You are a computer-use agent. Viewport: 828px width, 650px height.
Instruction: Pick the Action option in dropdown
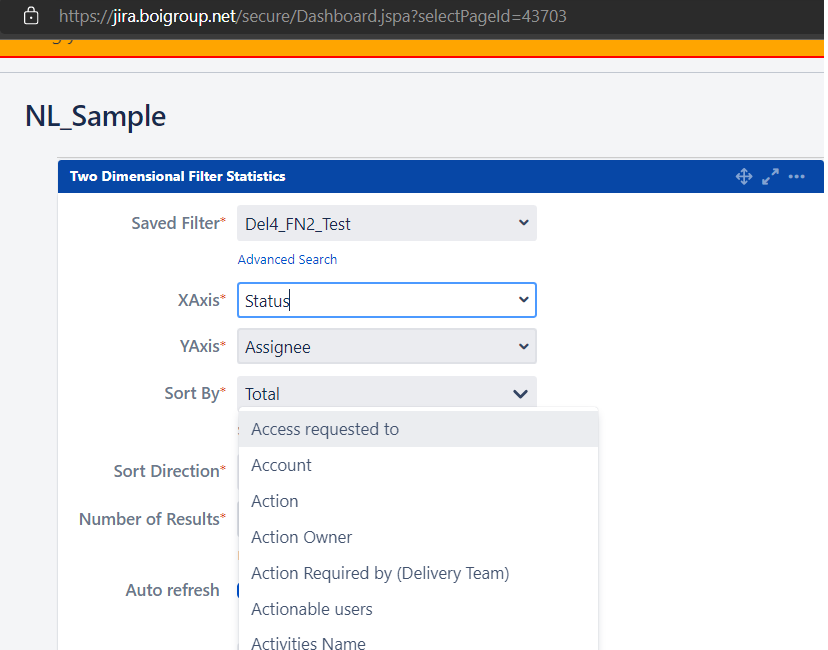[418, 501]
